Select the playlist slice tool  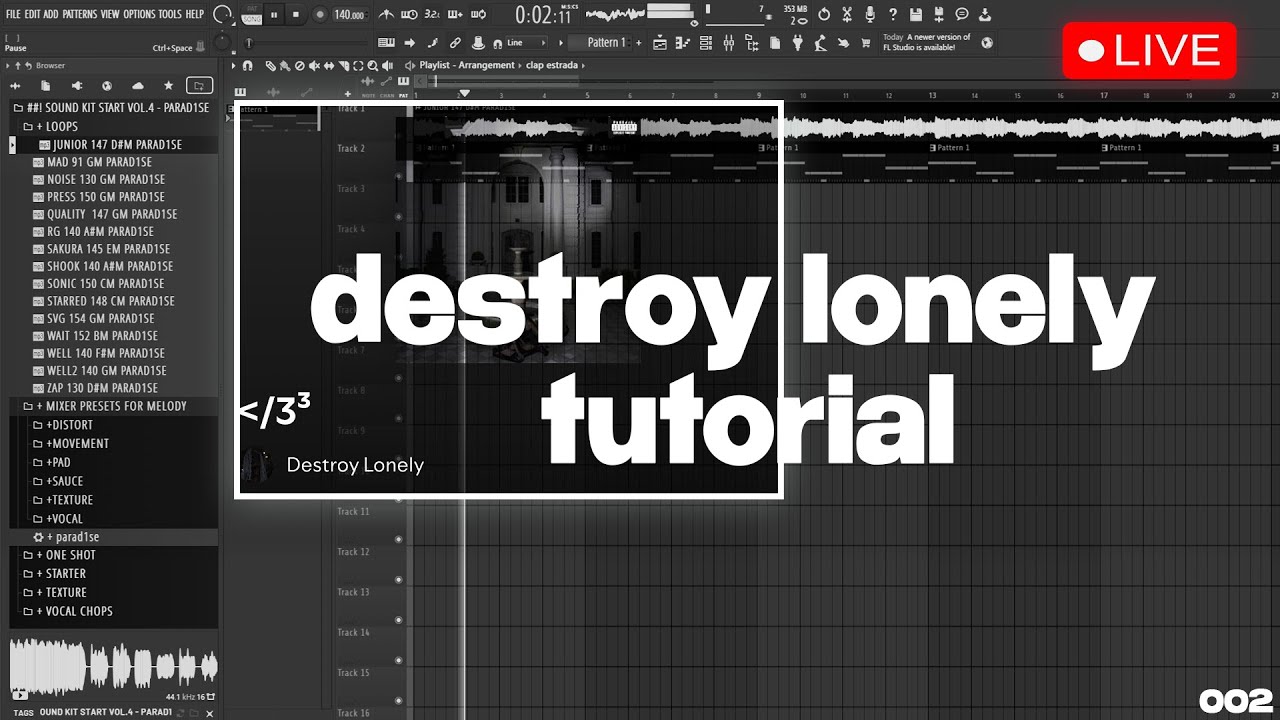point(344,65)
